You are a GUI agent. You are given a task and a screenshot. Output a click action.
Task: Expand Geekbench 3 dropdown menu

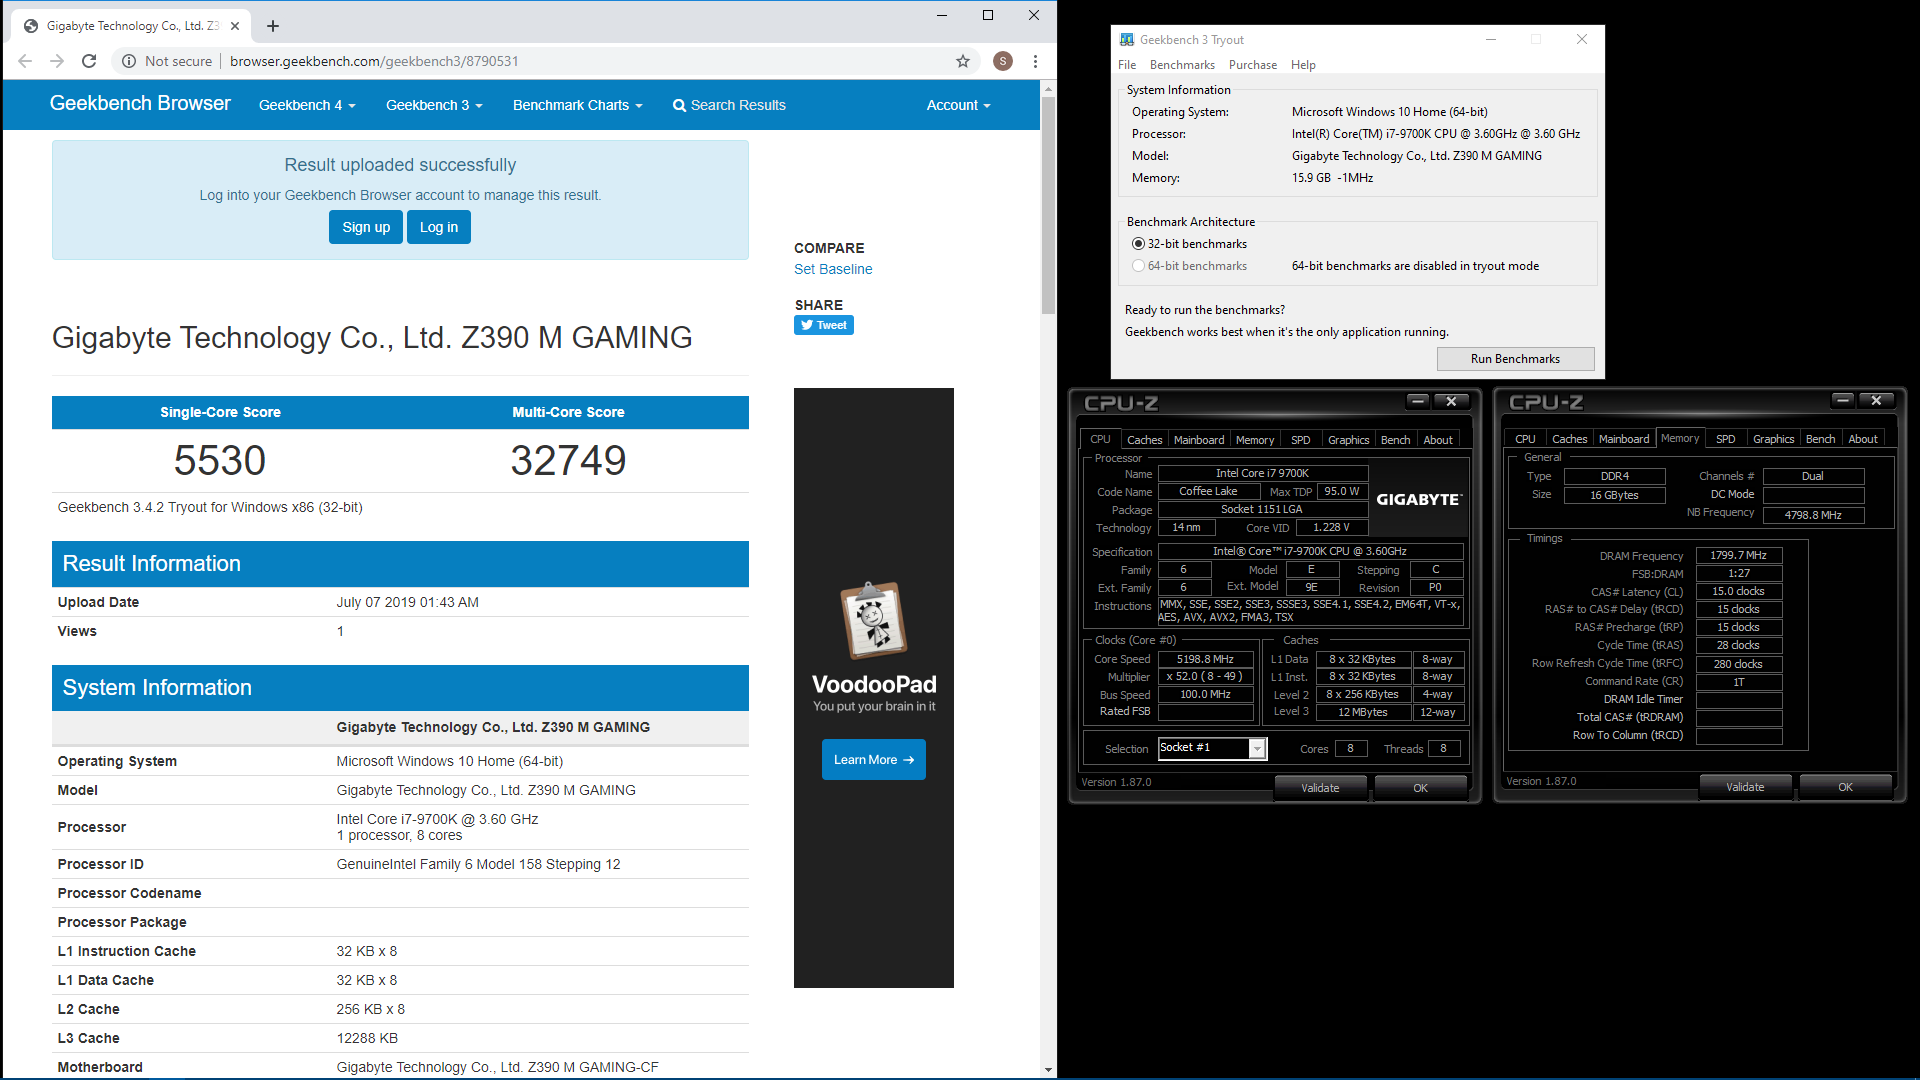[434, 105]
